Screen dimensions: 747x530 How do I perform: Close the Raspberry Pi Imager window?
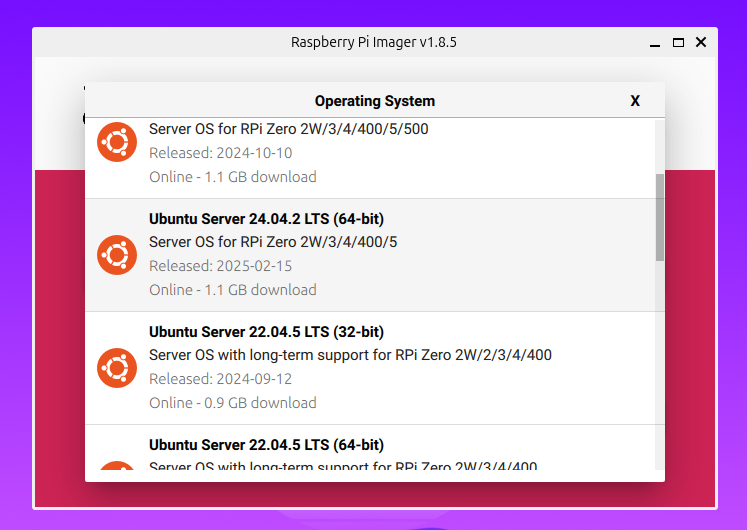701,42
